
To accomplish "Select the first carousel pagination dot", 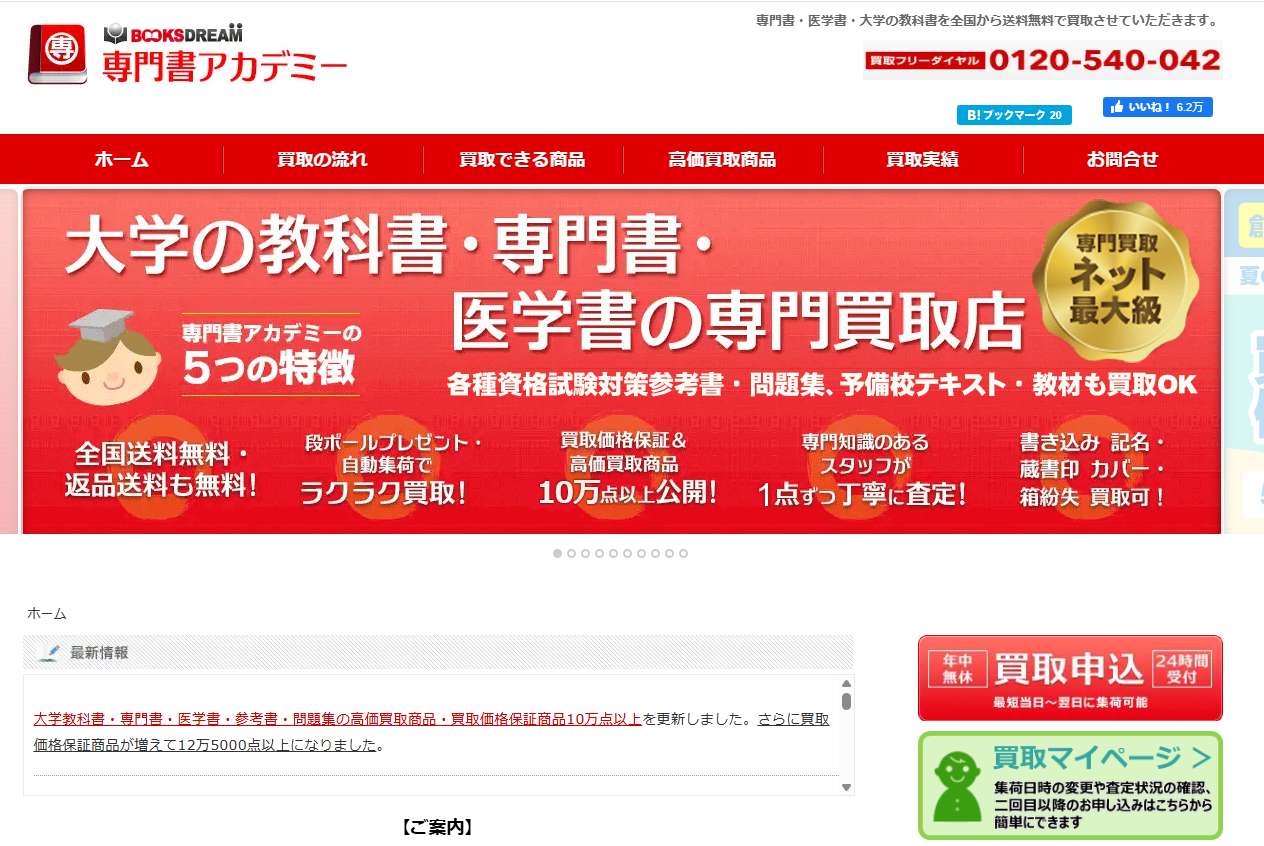I will pyautogui.click(x=557, y=553).
